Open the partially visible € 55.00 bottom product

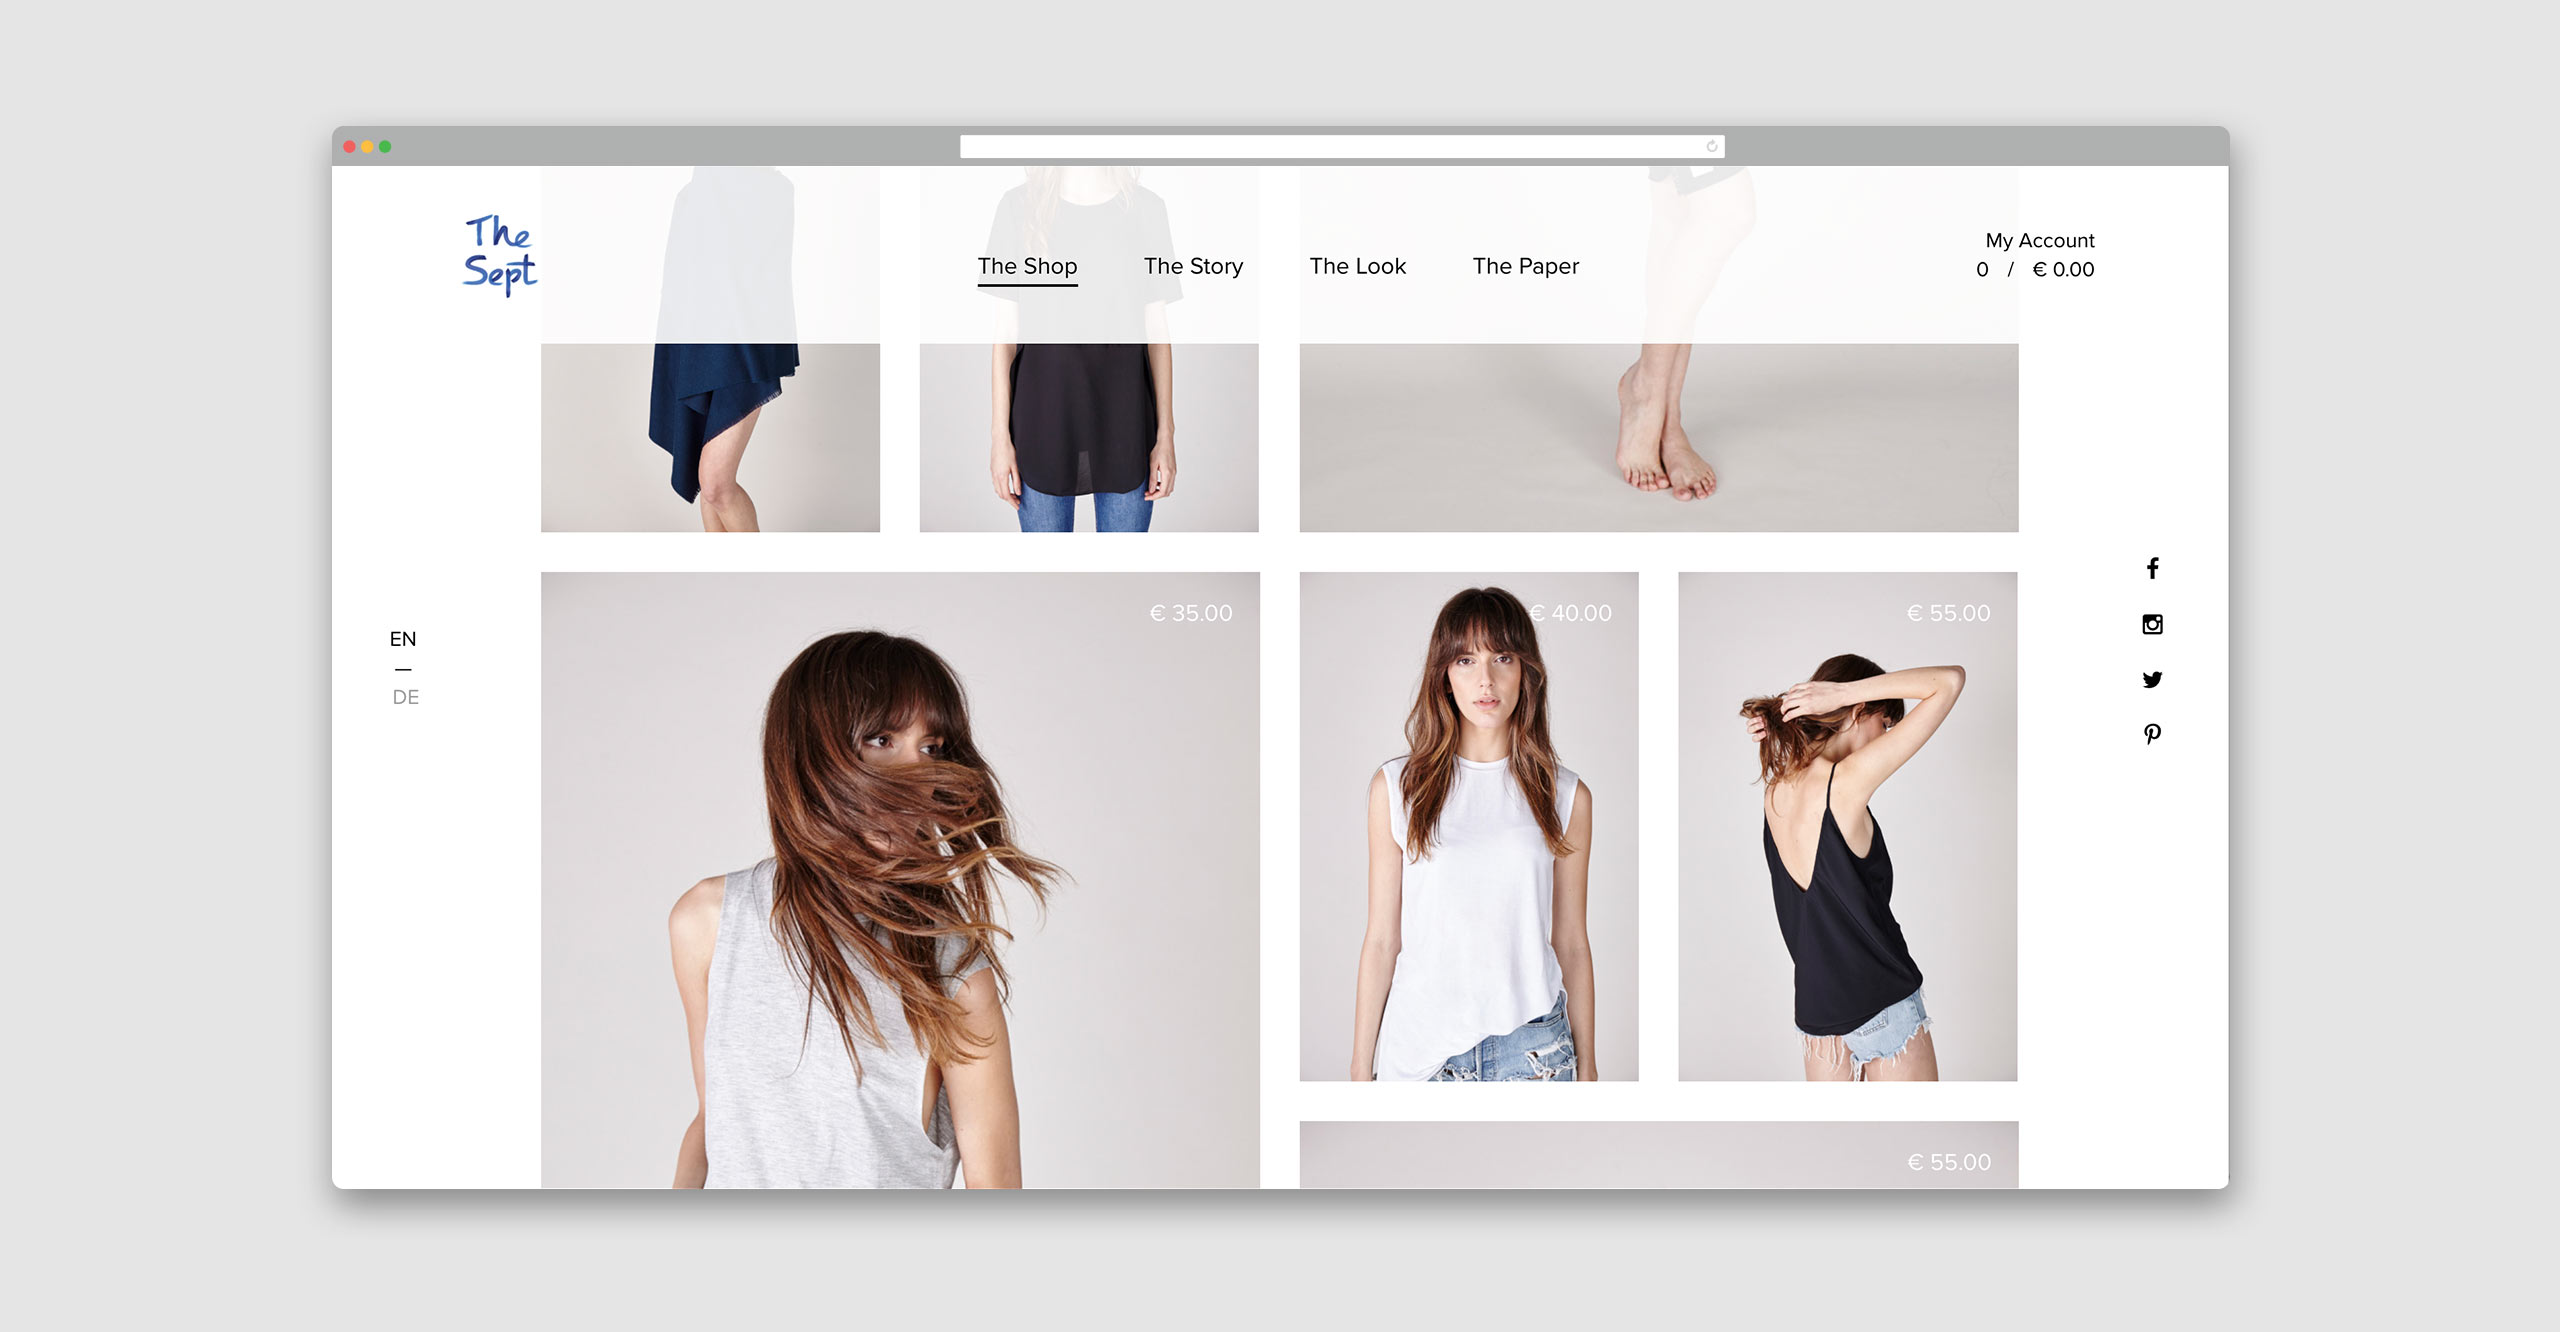coord(1658,1154)
